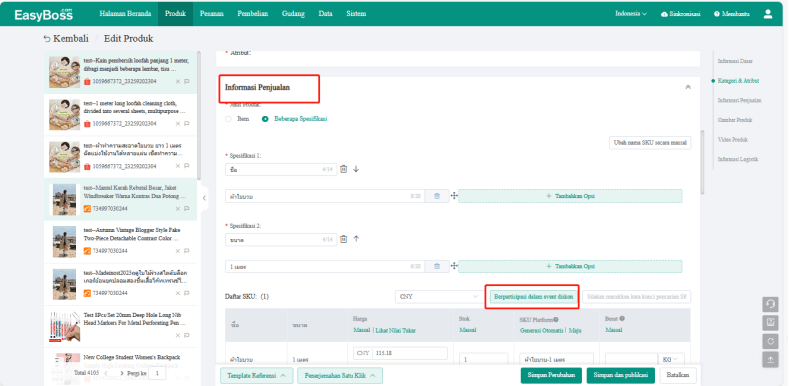Open the Sistem menu
This screenshot has width=789, height=386.
point(356,14)
